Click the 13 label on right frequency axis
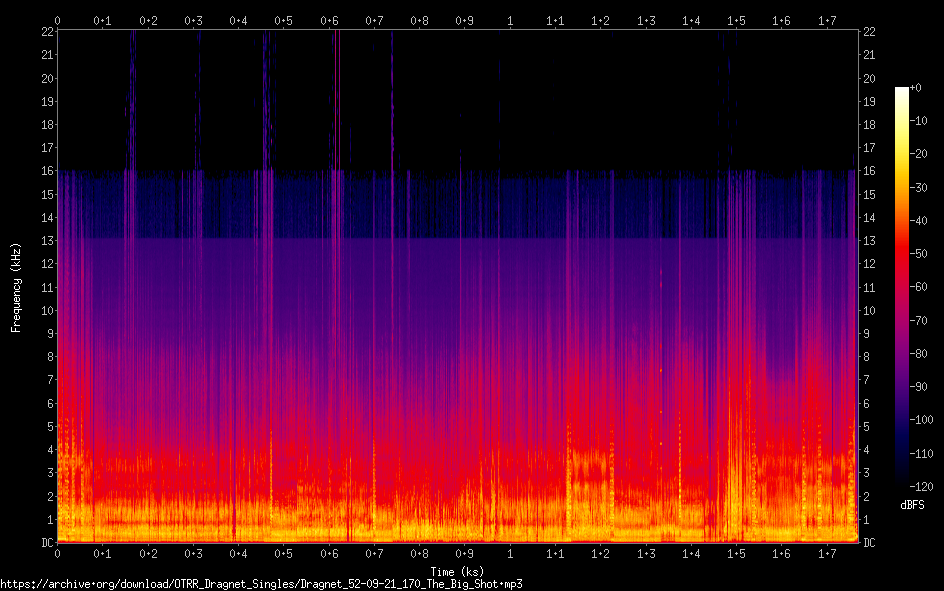 pos(870,241)
